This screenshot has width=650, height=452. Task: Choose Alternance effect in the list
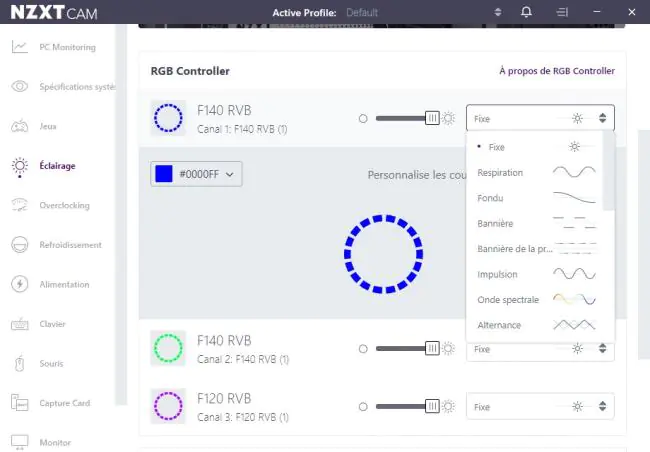(x=536, y=325)
